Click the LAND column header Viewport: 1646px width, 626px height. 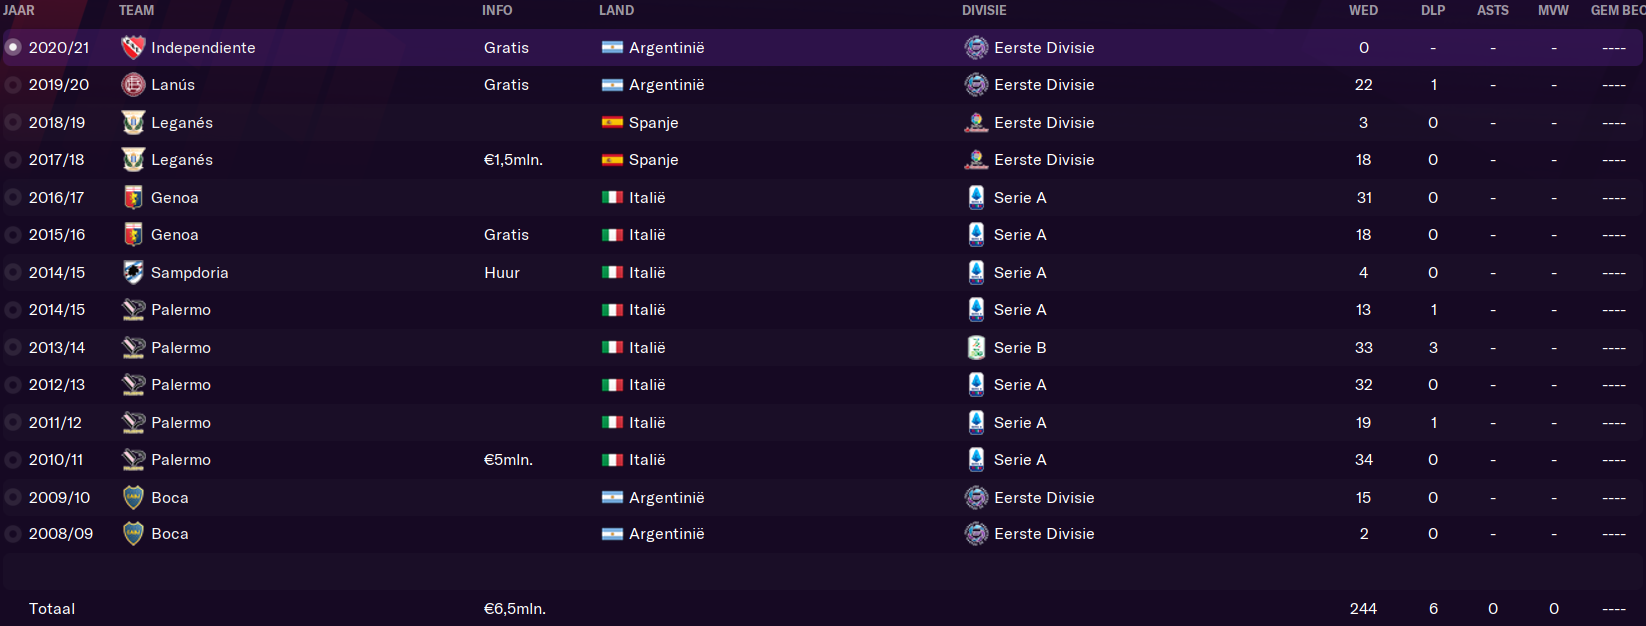[x=616, y=10]
